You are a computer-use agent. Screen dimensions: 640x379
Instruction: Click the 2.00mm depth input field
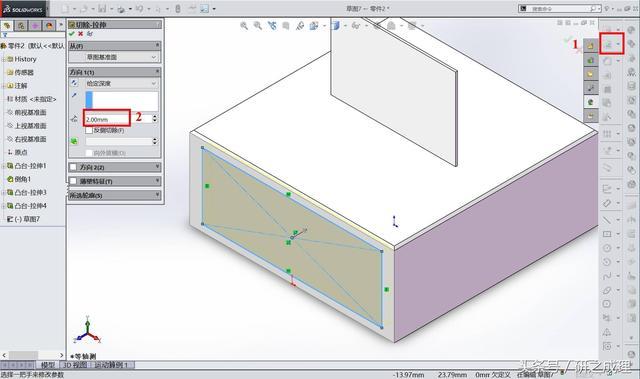107,119
